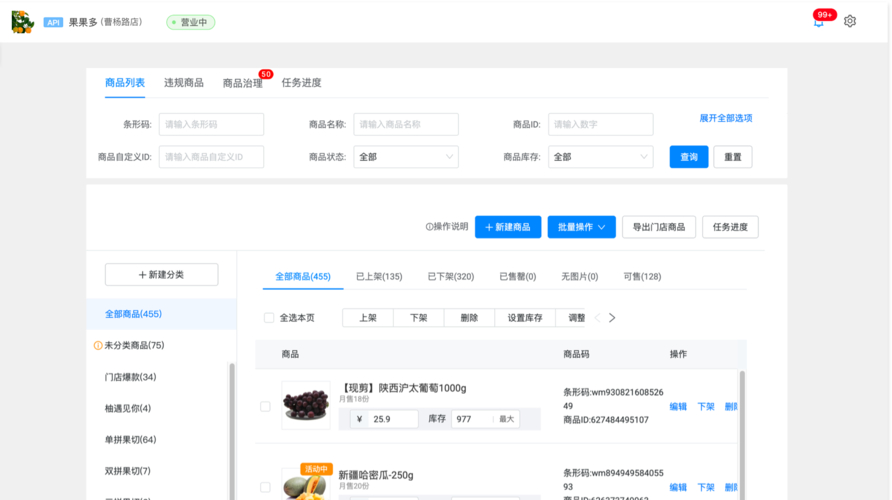The width and height of the screenshot is (892, 500).
Task: Select 门店爆款(34) category in sidebar
Action: pos(130,377)
